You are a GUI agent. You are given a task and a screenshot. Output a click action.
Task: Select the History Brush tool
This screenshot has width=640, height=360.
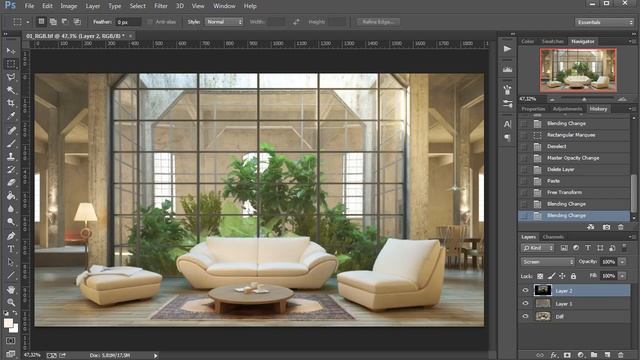(x=11, y=169)
